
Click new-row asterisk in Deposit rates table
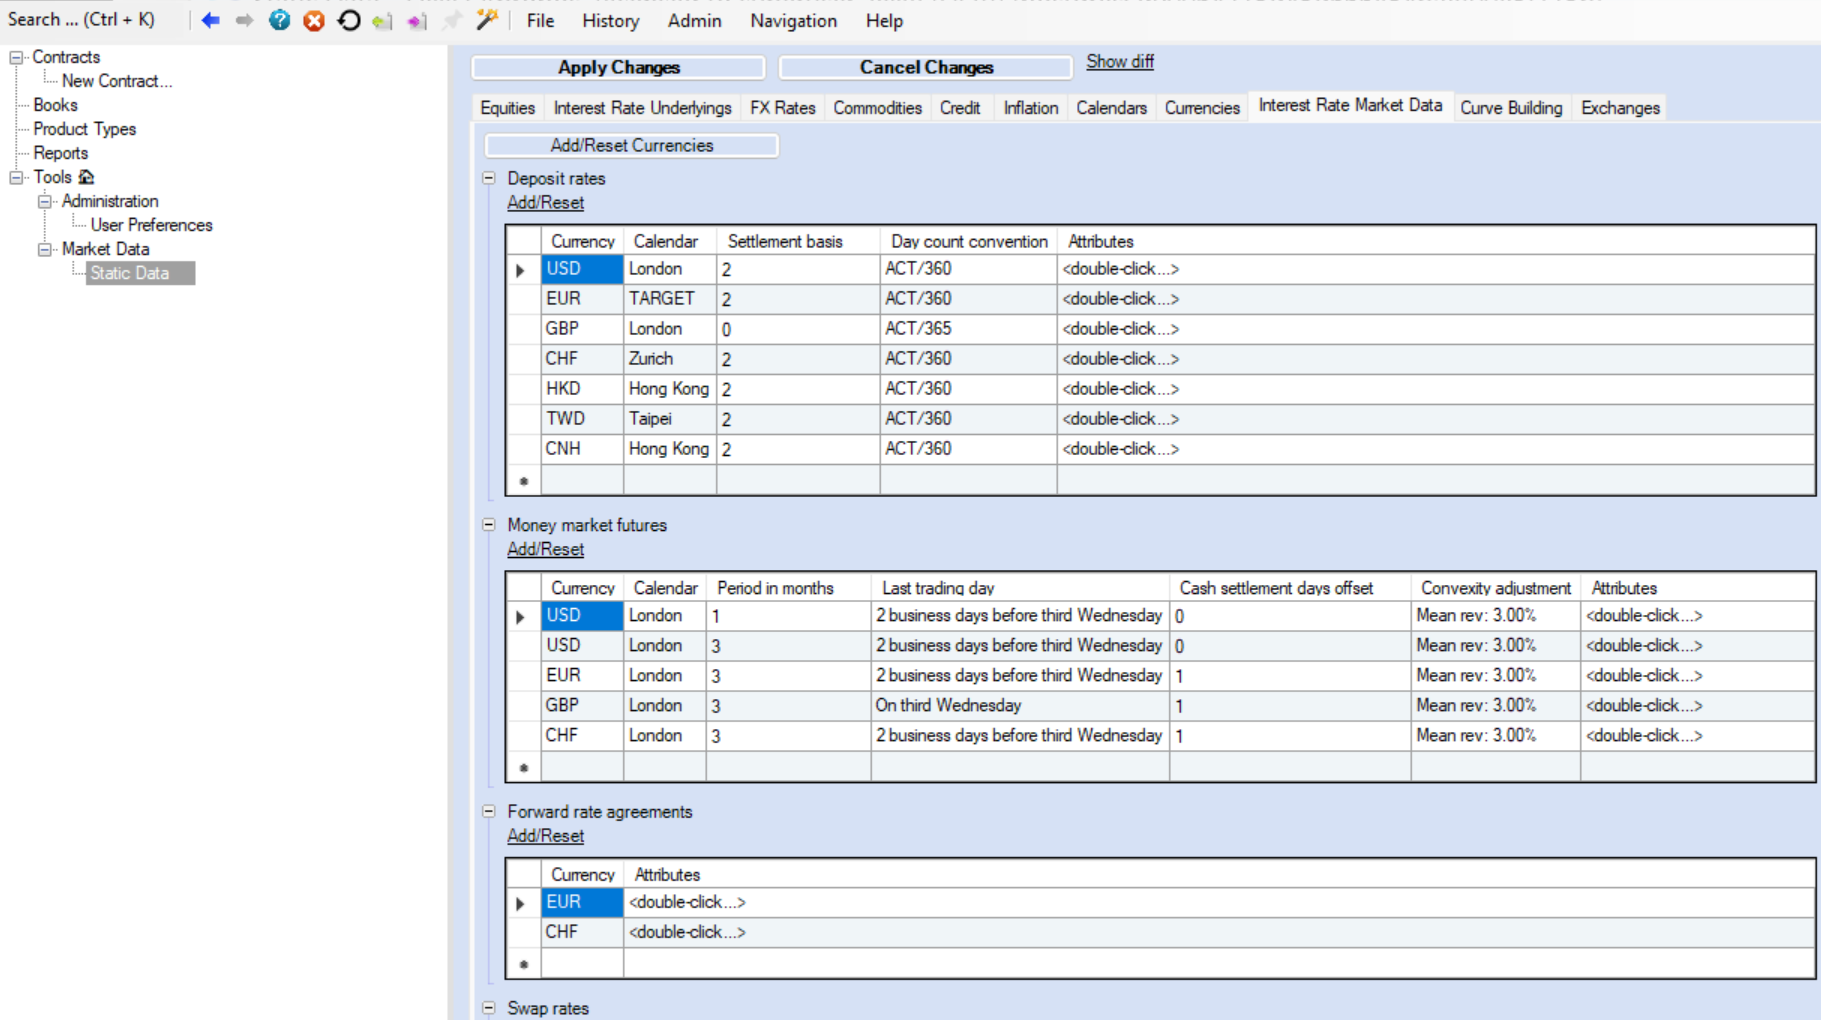click(x=523, y=481)
